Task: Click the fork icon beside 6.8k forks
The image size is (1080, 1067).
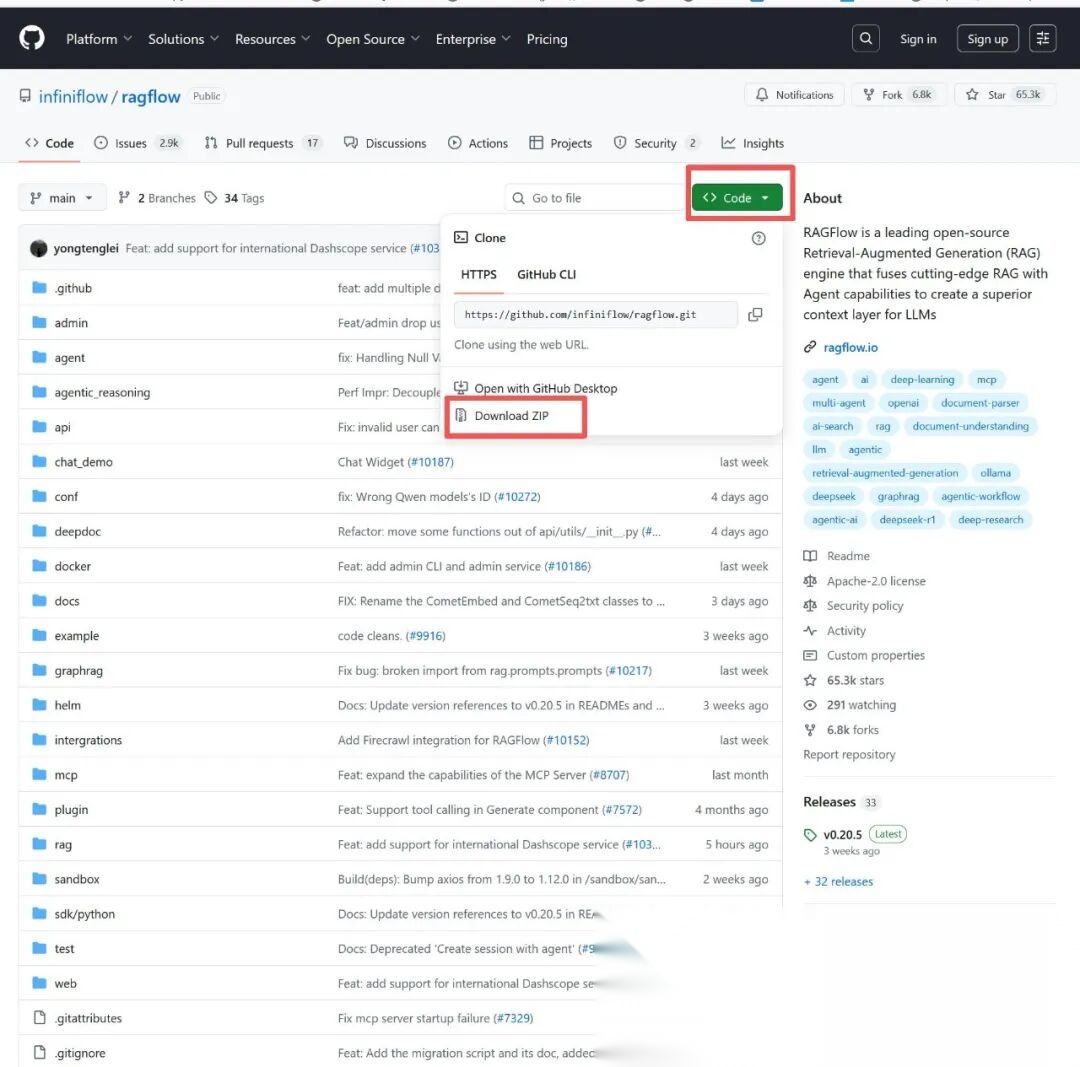Action: coord(810,729)
